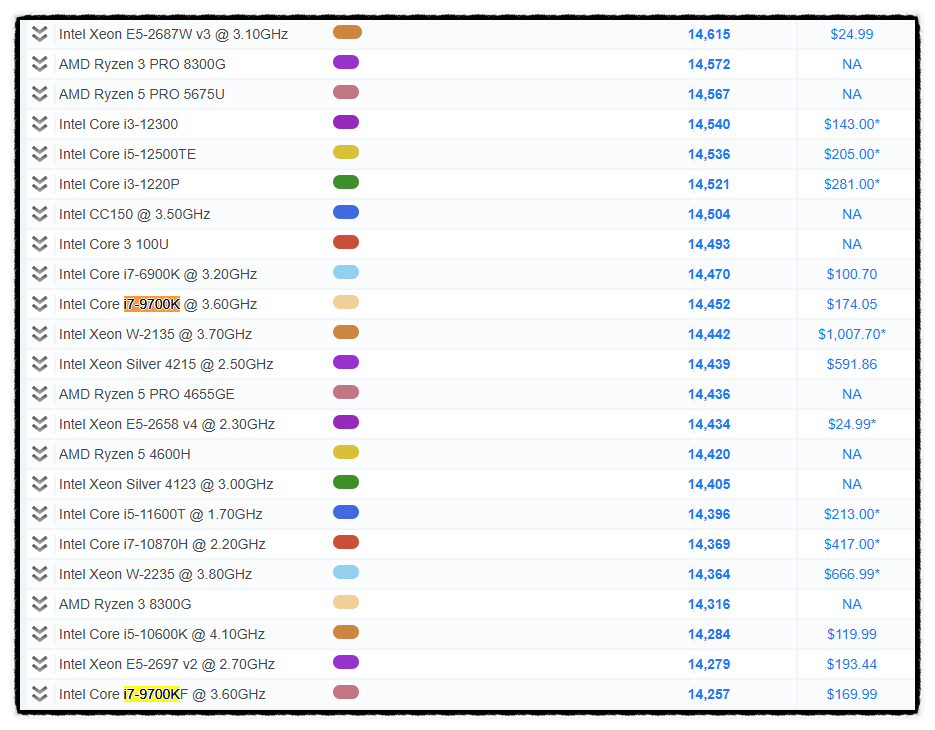
Task: Click the $281.00* price link
Action: [x=852, y=184]
